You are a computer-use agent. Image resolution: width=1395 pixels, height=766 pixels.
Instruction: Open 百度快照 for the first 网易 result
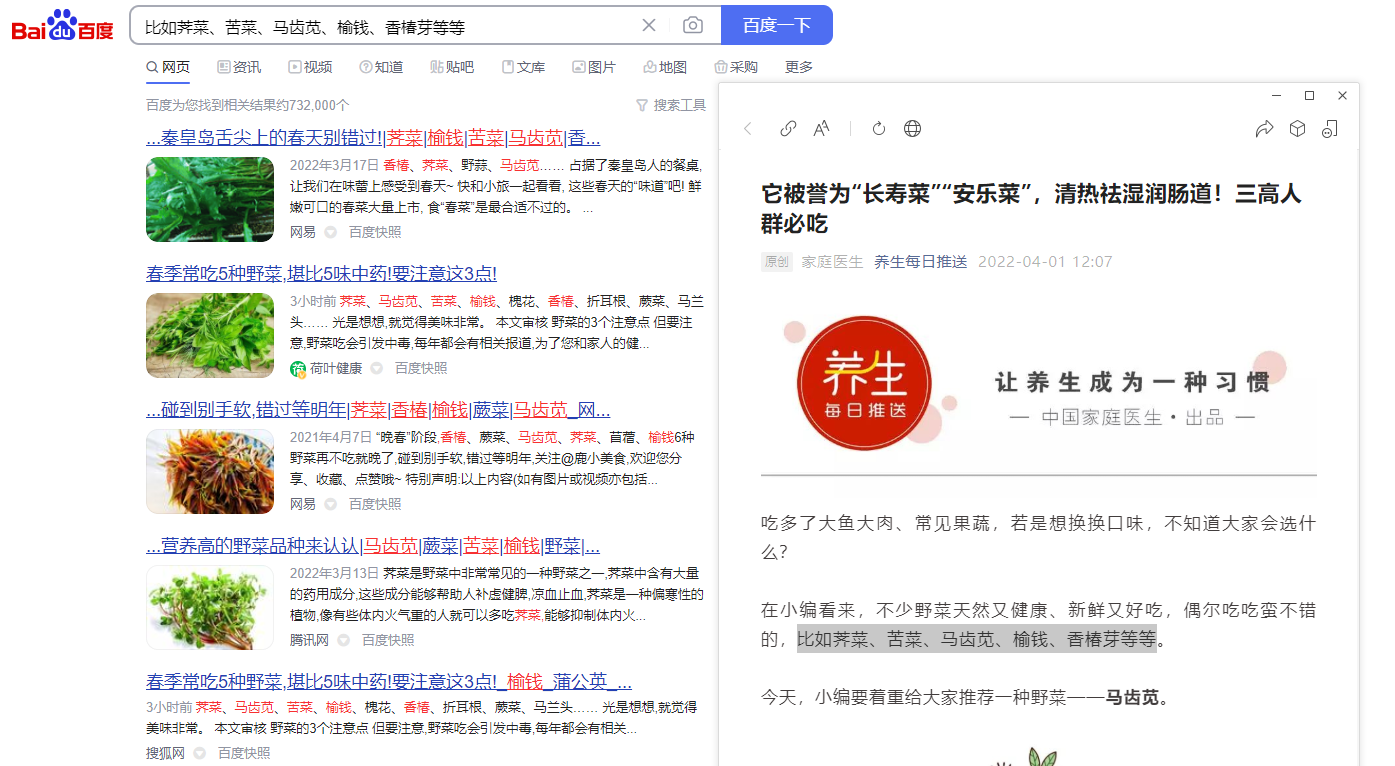[x=375, y=232]
